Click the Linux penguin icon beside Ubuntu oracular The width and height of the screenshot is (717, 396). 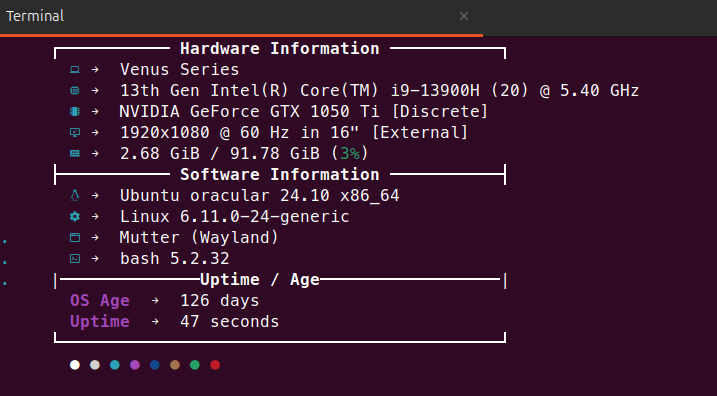click(x=75, y=196)
